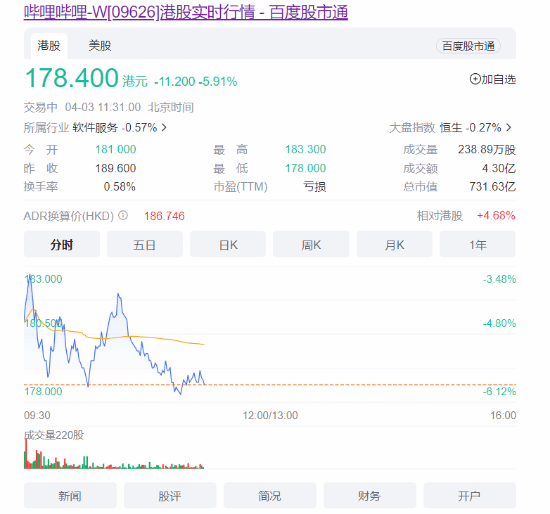
Task: Show the 月K candlestick chart
Action: point(394,244)
